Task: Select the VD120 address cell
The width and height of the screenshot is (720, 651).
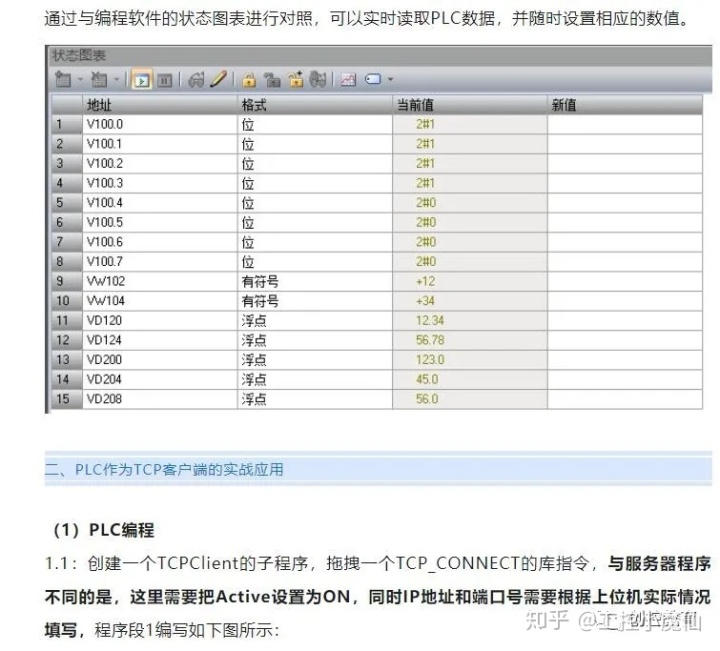Action: [160, 320]
